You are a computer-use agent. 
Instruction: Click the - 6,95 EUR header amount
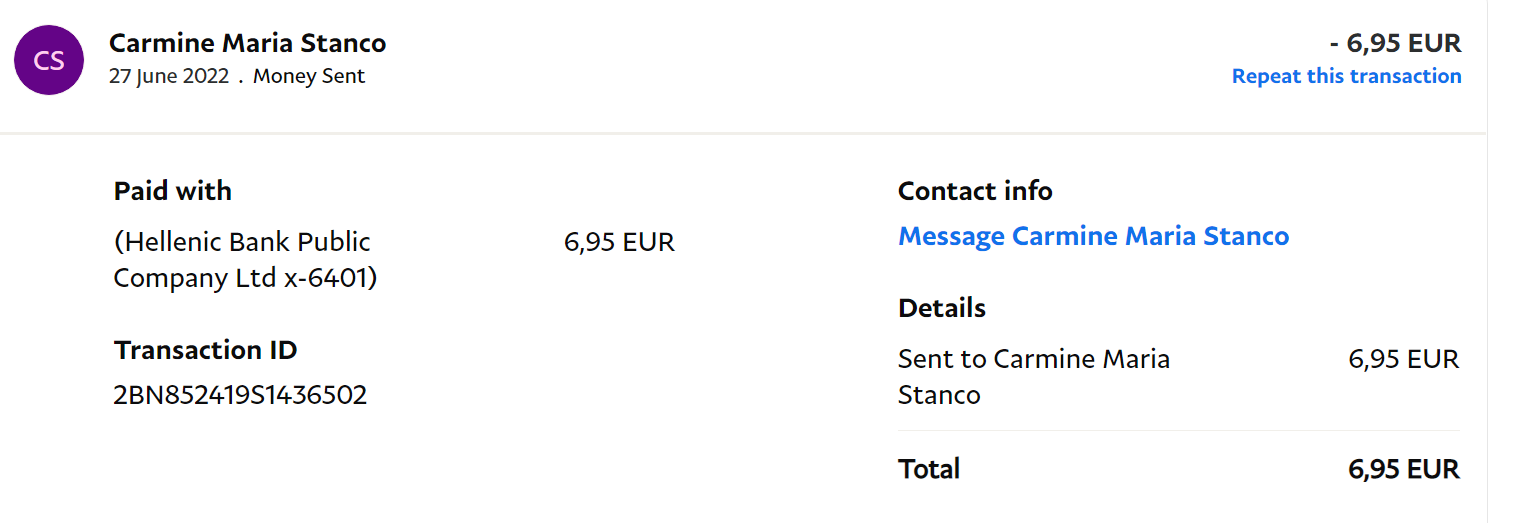1395,43
